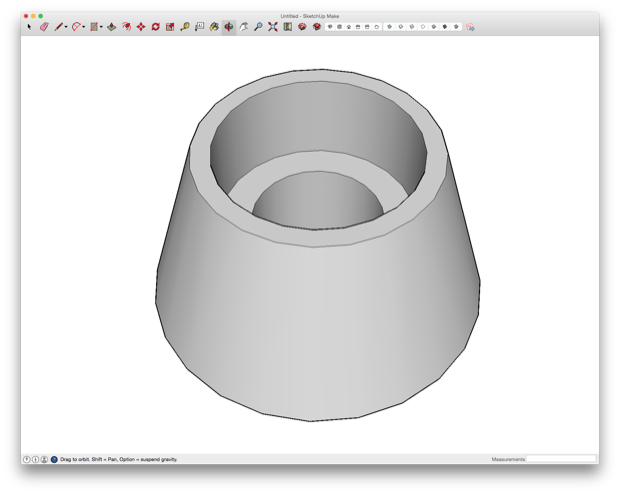Click the first circular status bar icon
620x494 pixels.
[26, 459]
